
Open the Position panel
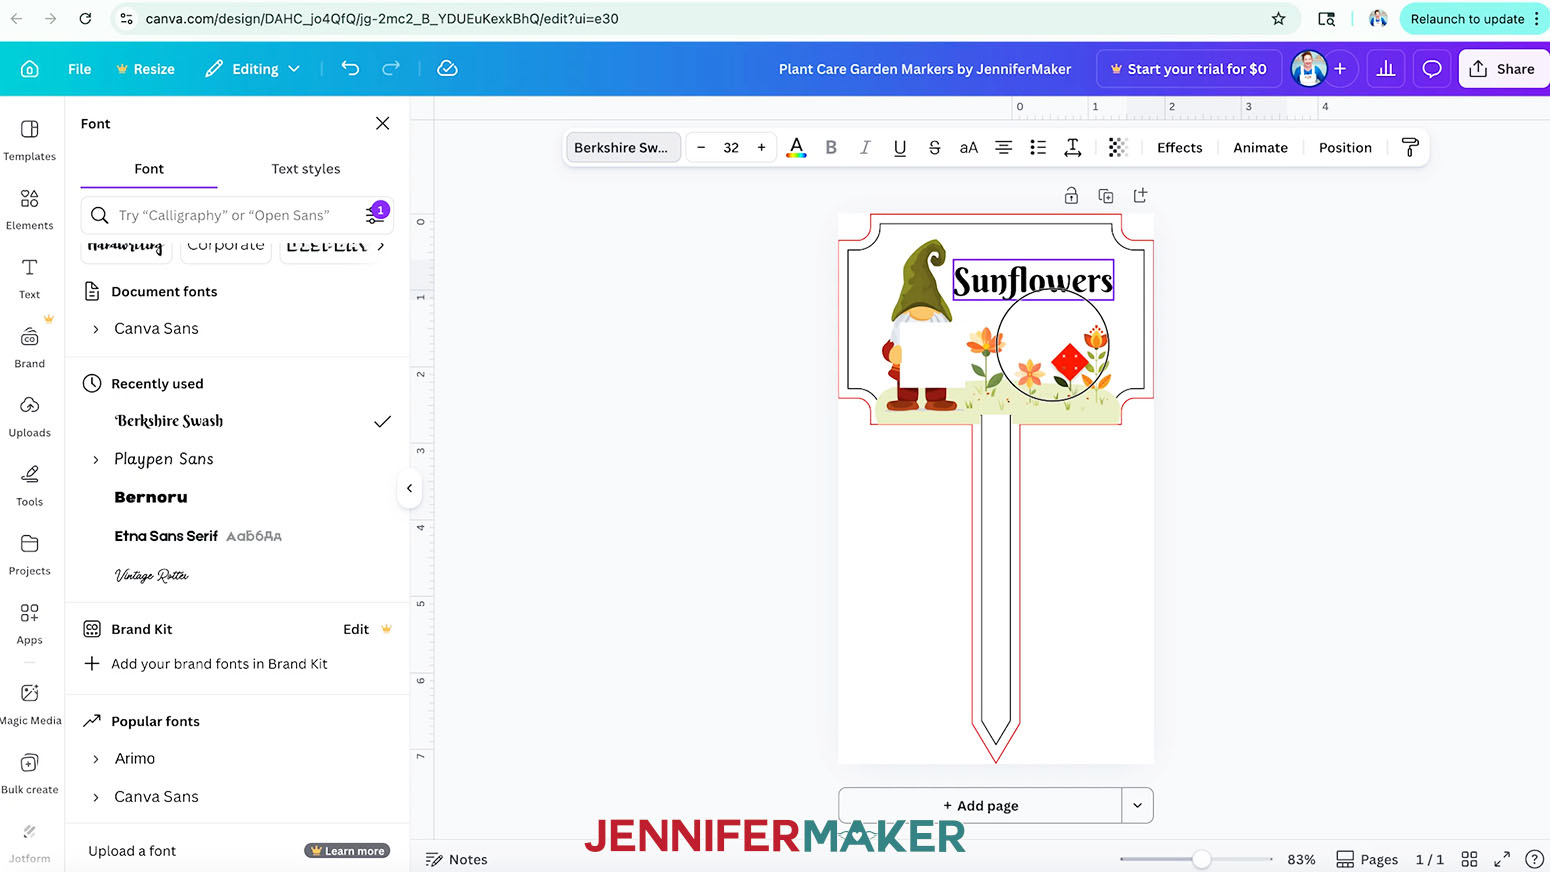point(1345,148)
